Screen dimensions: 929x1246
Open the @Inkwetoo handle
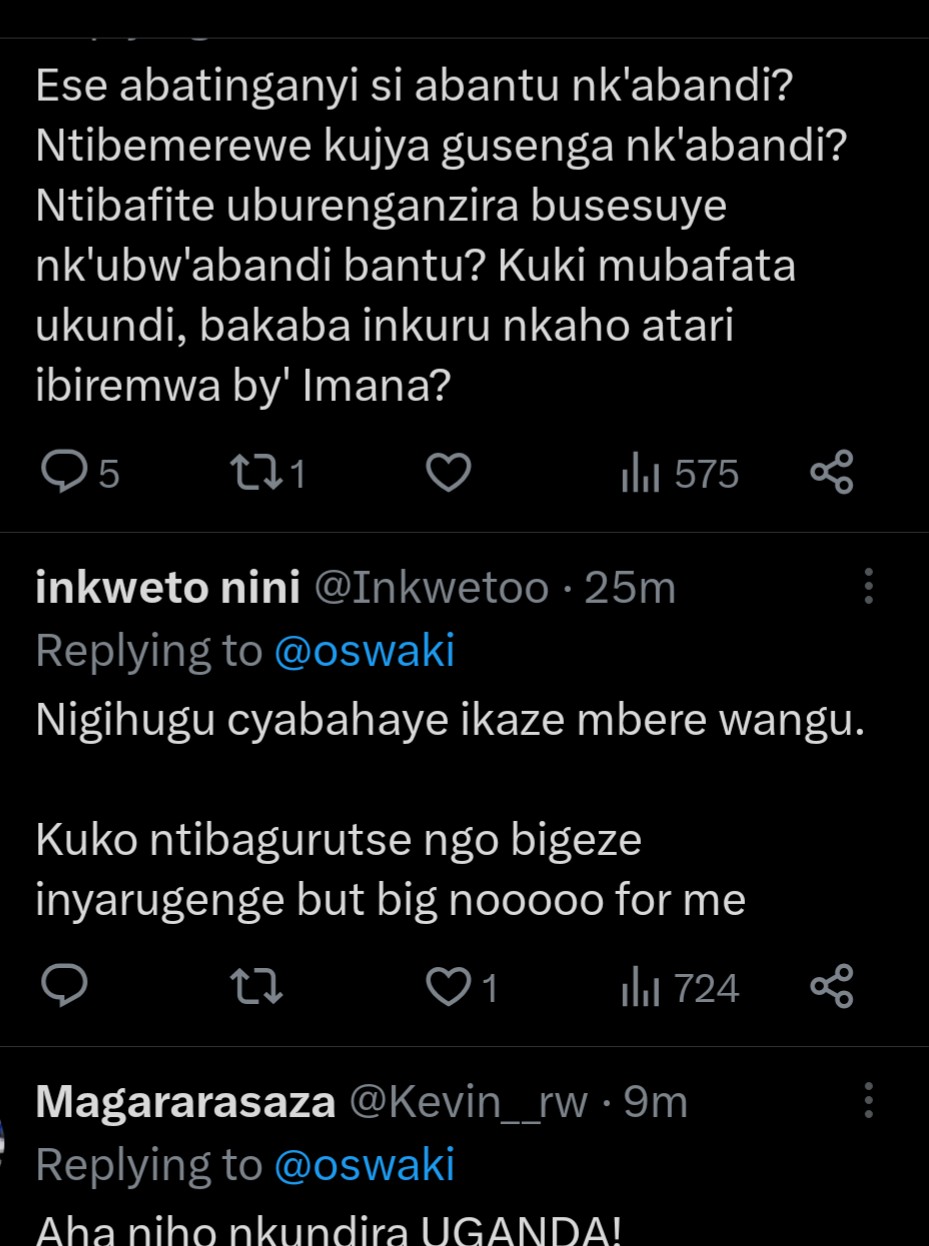tap(431, 589)
